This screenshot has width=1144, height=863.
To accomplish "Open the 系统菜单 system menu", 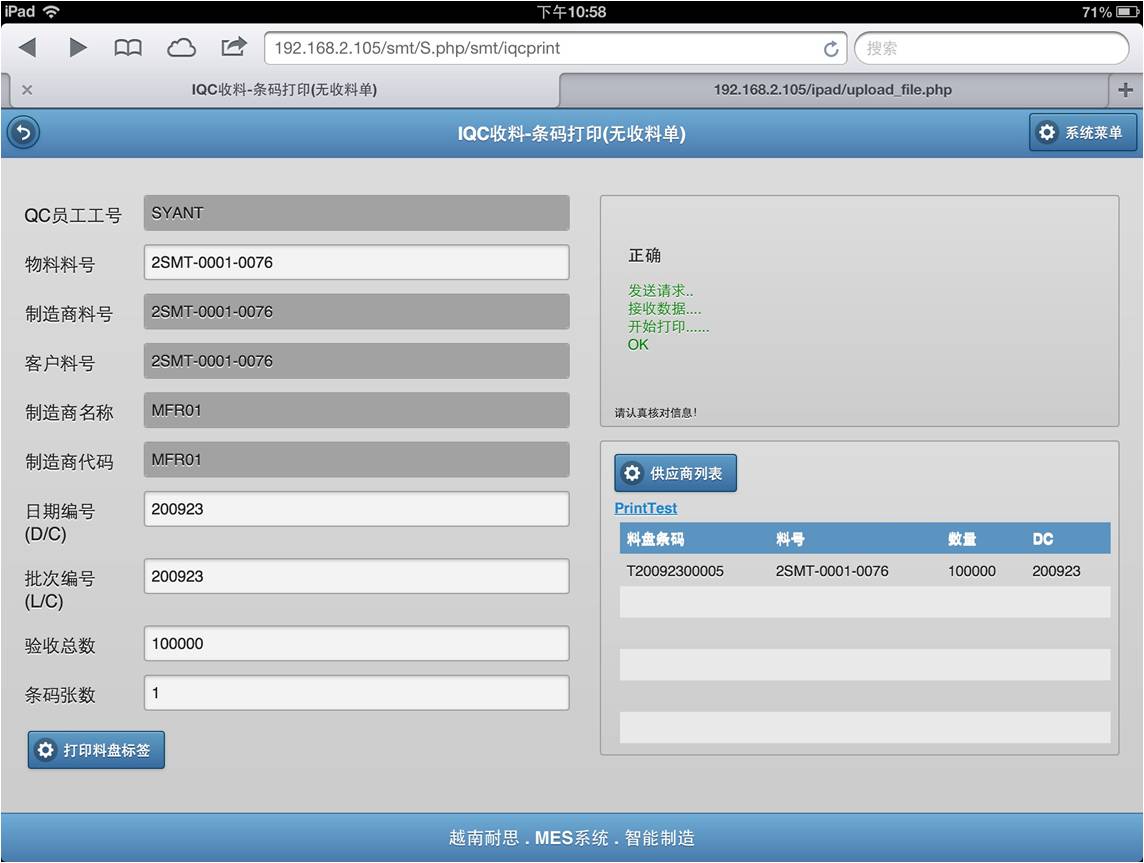I will (x=1082, y=133).
